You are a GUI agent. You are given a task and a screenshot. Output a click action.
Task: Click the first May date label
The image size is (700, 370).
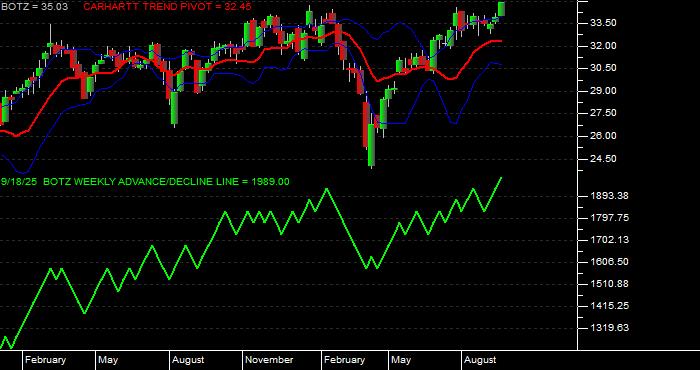pyautogui.click(x=108, y=360)
